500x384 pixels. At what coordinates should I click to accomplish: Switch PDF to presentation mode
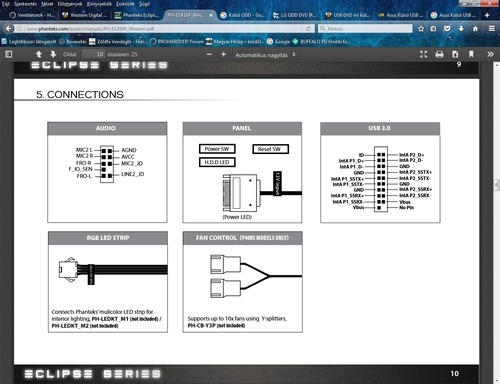point(423,54)
